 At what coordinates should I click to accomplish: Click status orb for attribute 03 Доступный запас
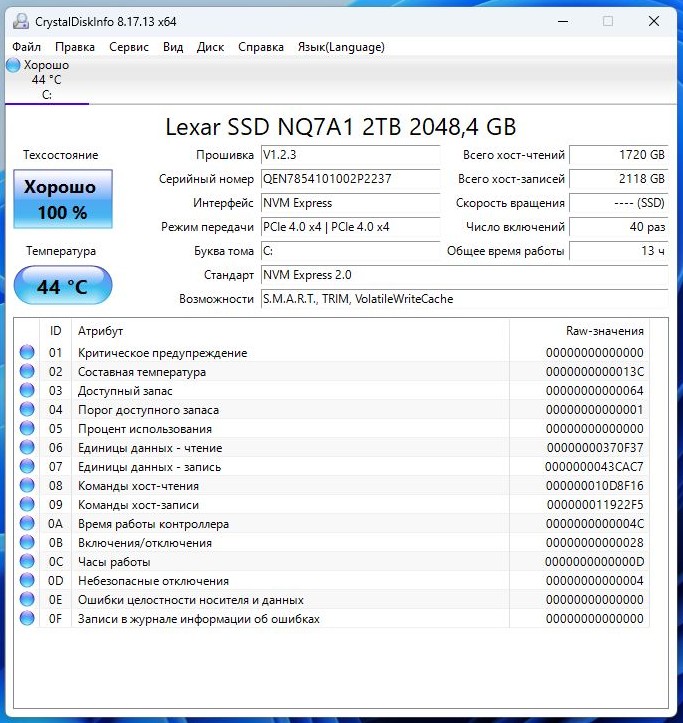pyautogui.click(x=27, y=391)
